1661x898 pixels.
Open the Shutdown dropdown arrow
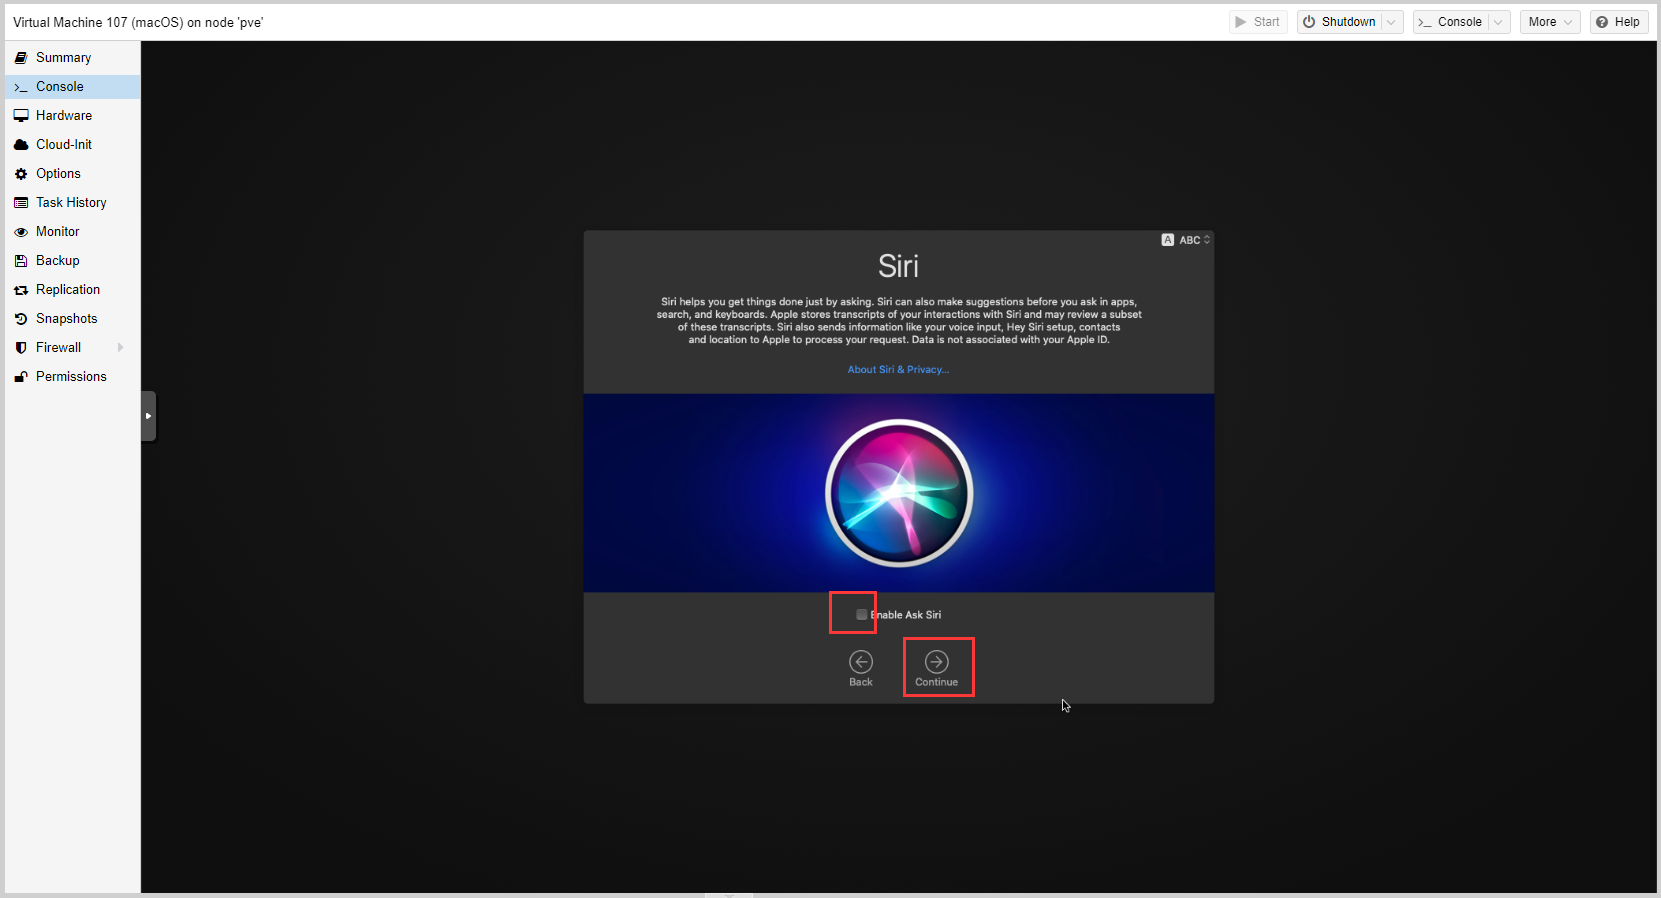[x=1391, y=22]
